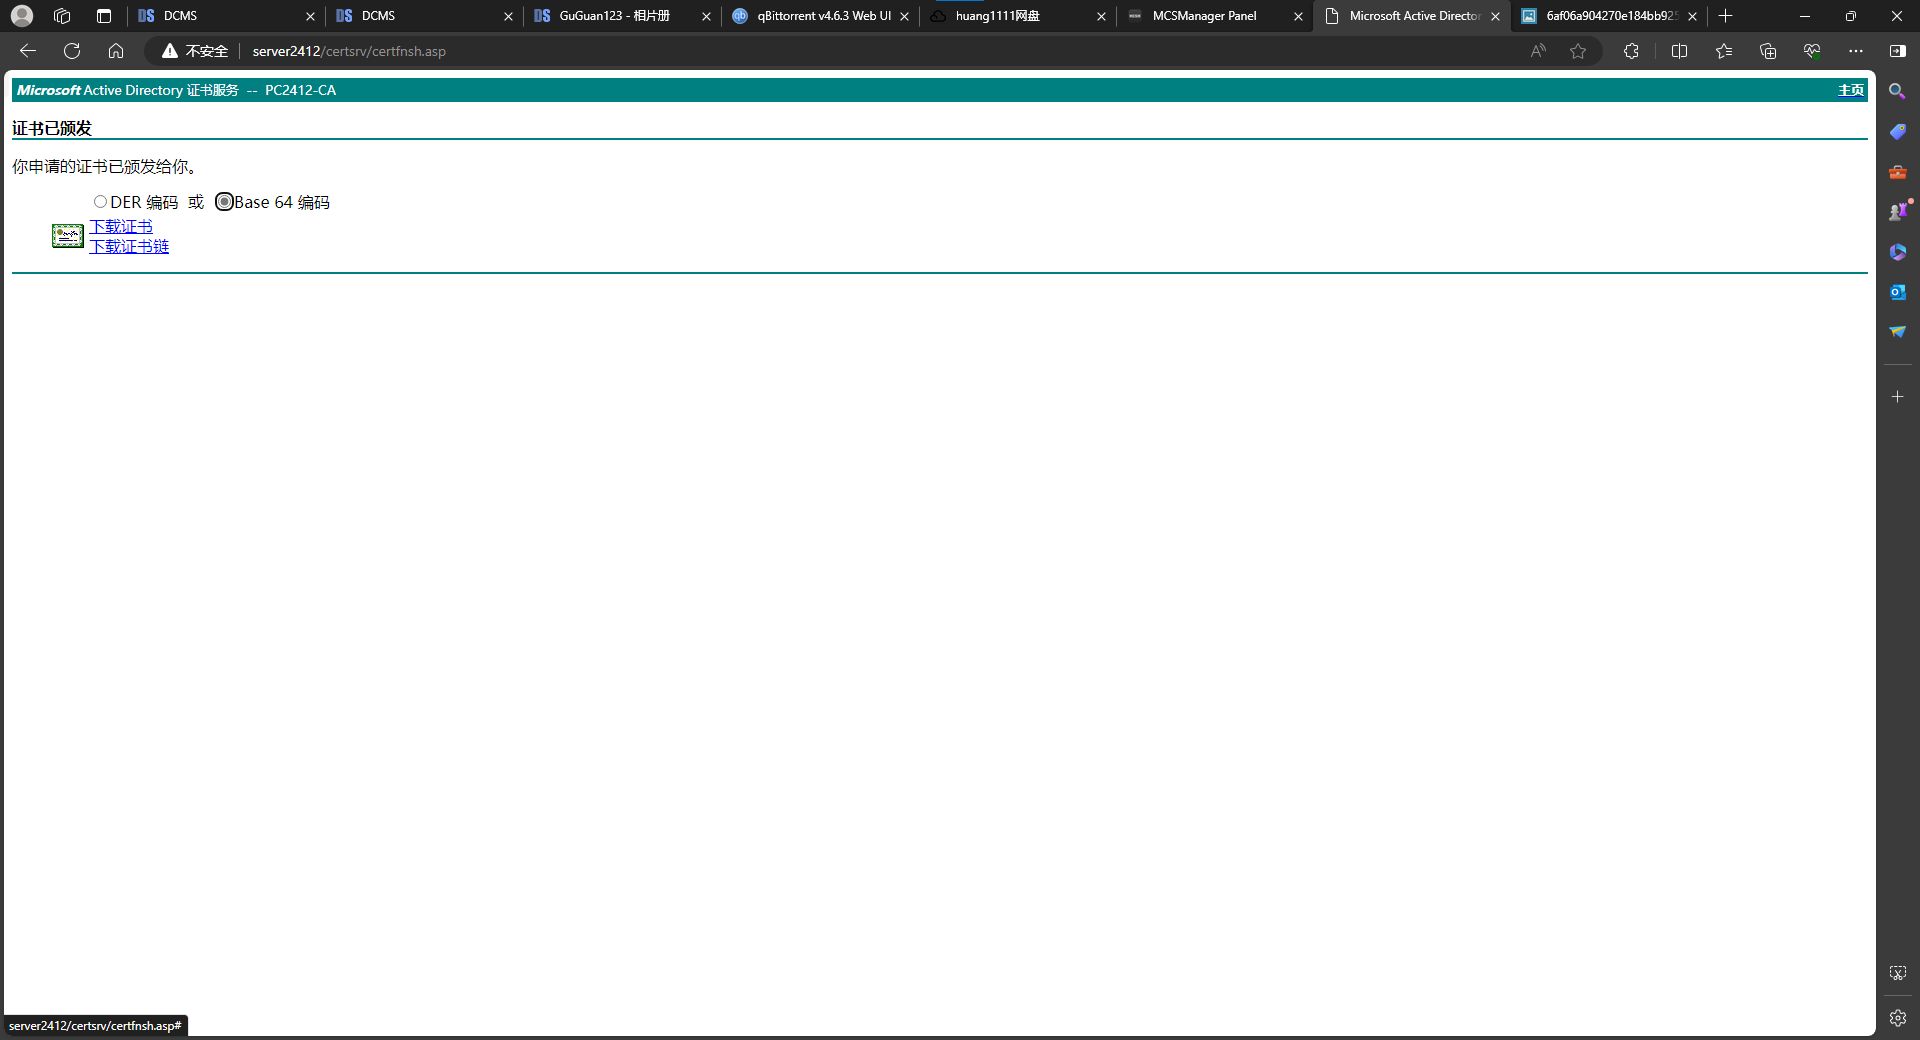The image size is (1920, 1040).
Task: Toggle the split screen icon
Action: 1679,51
